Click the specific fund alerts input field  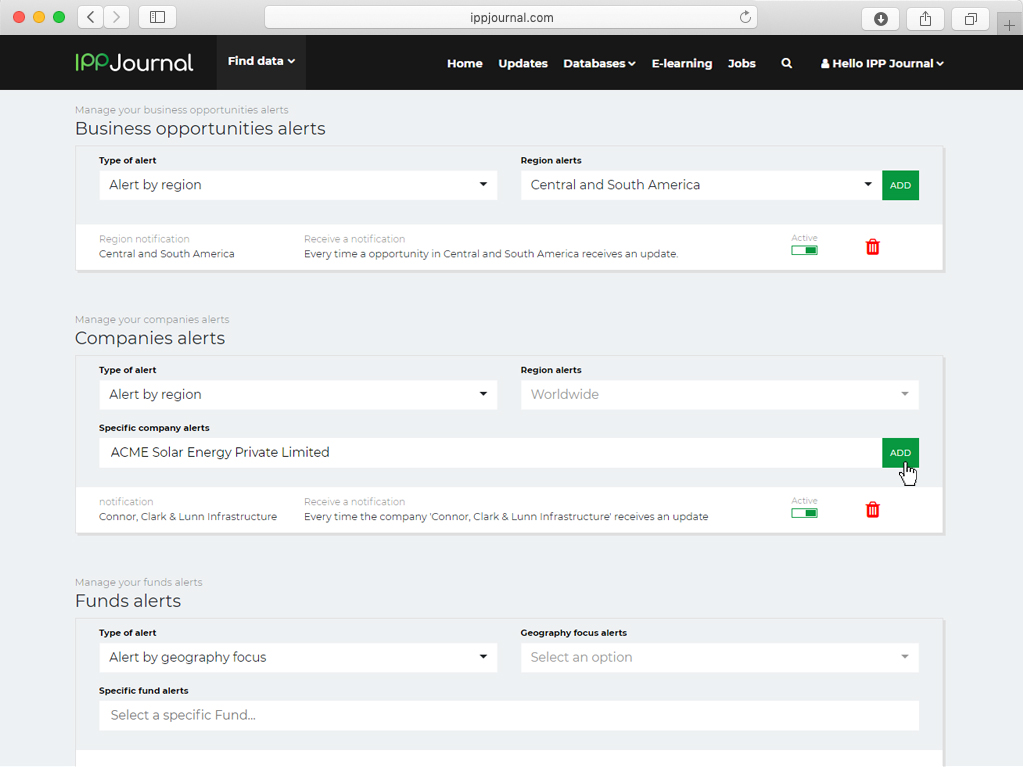pyautogui.click(x=508, y=715)
